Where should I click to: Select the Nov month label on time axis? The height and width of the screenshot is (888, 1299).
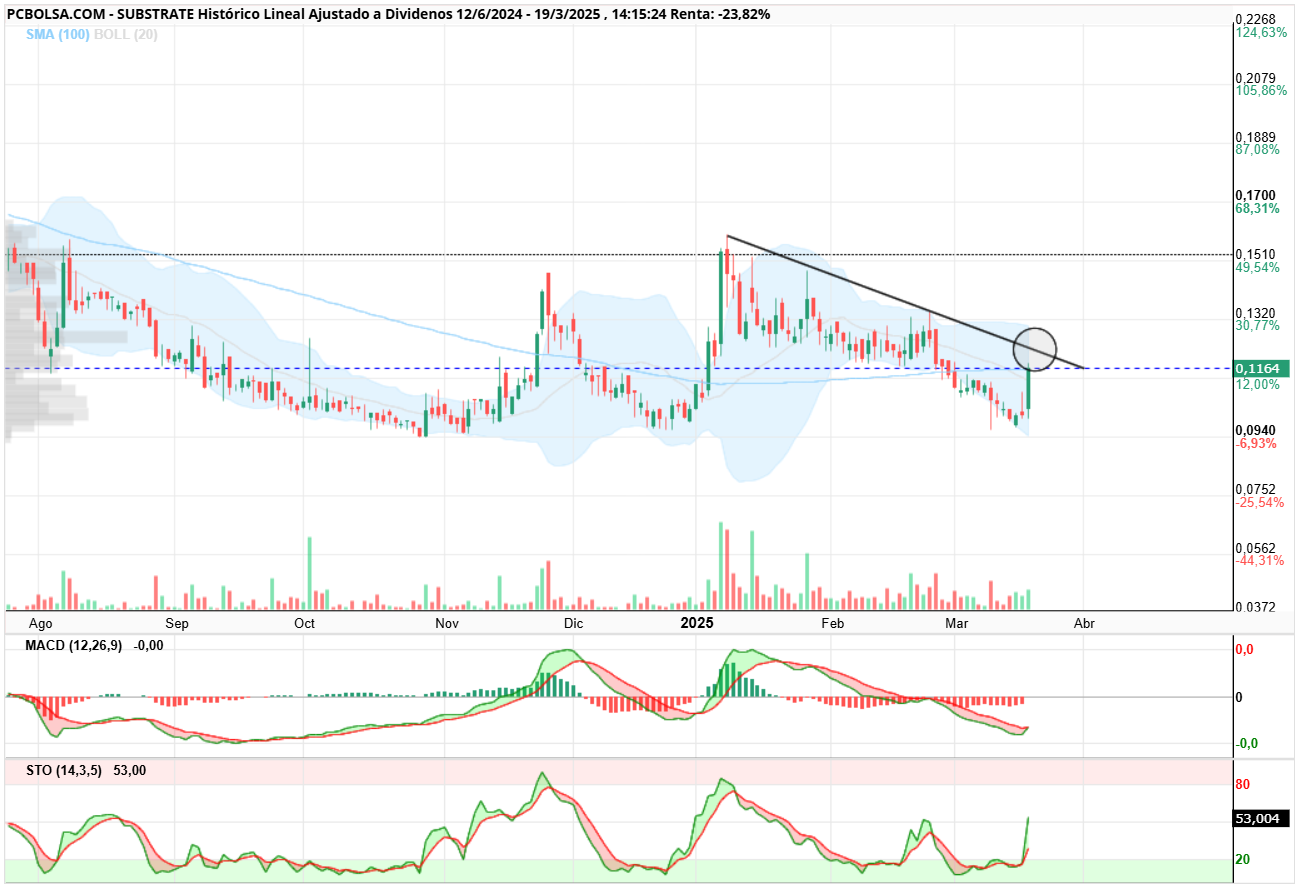[x=447, y=623]
